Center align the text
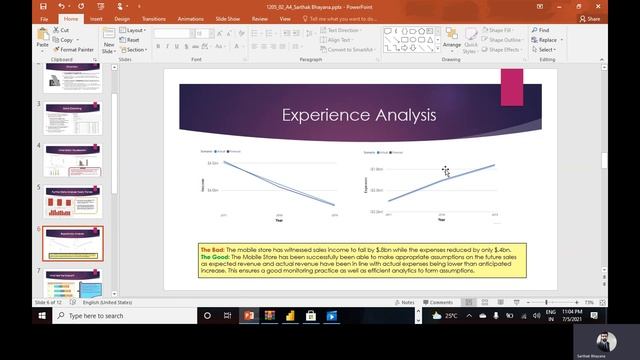 pyautogui.click(x=264, y=47)
